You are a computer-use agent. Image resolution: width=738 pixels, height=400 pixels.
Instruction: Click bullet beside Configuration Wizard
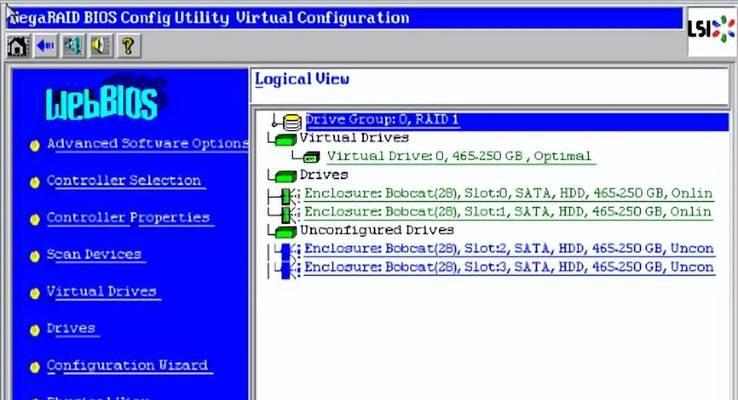pos(35,367)
